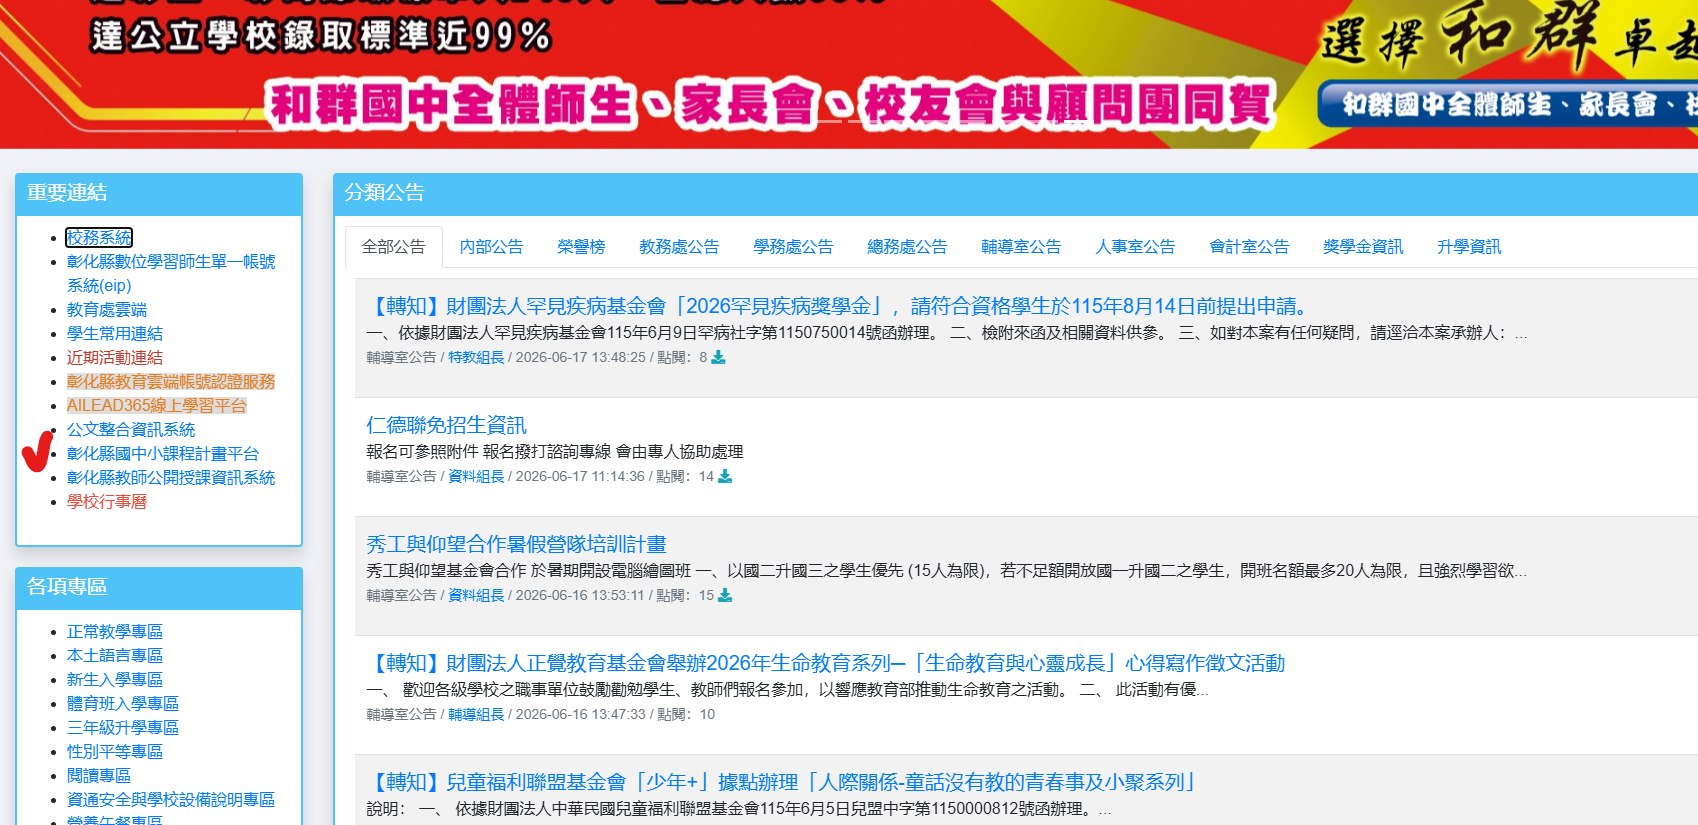
Task: Click 資料組長 author under 秀工與仰望 post
Action: pyautogui.click(x=476, y=595)
